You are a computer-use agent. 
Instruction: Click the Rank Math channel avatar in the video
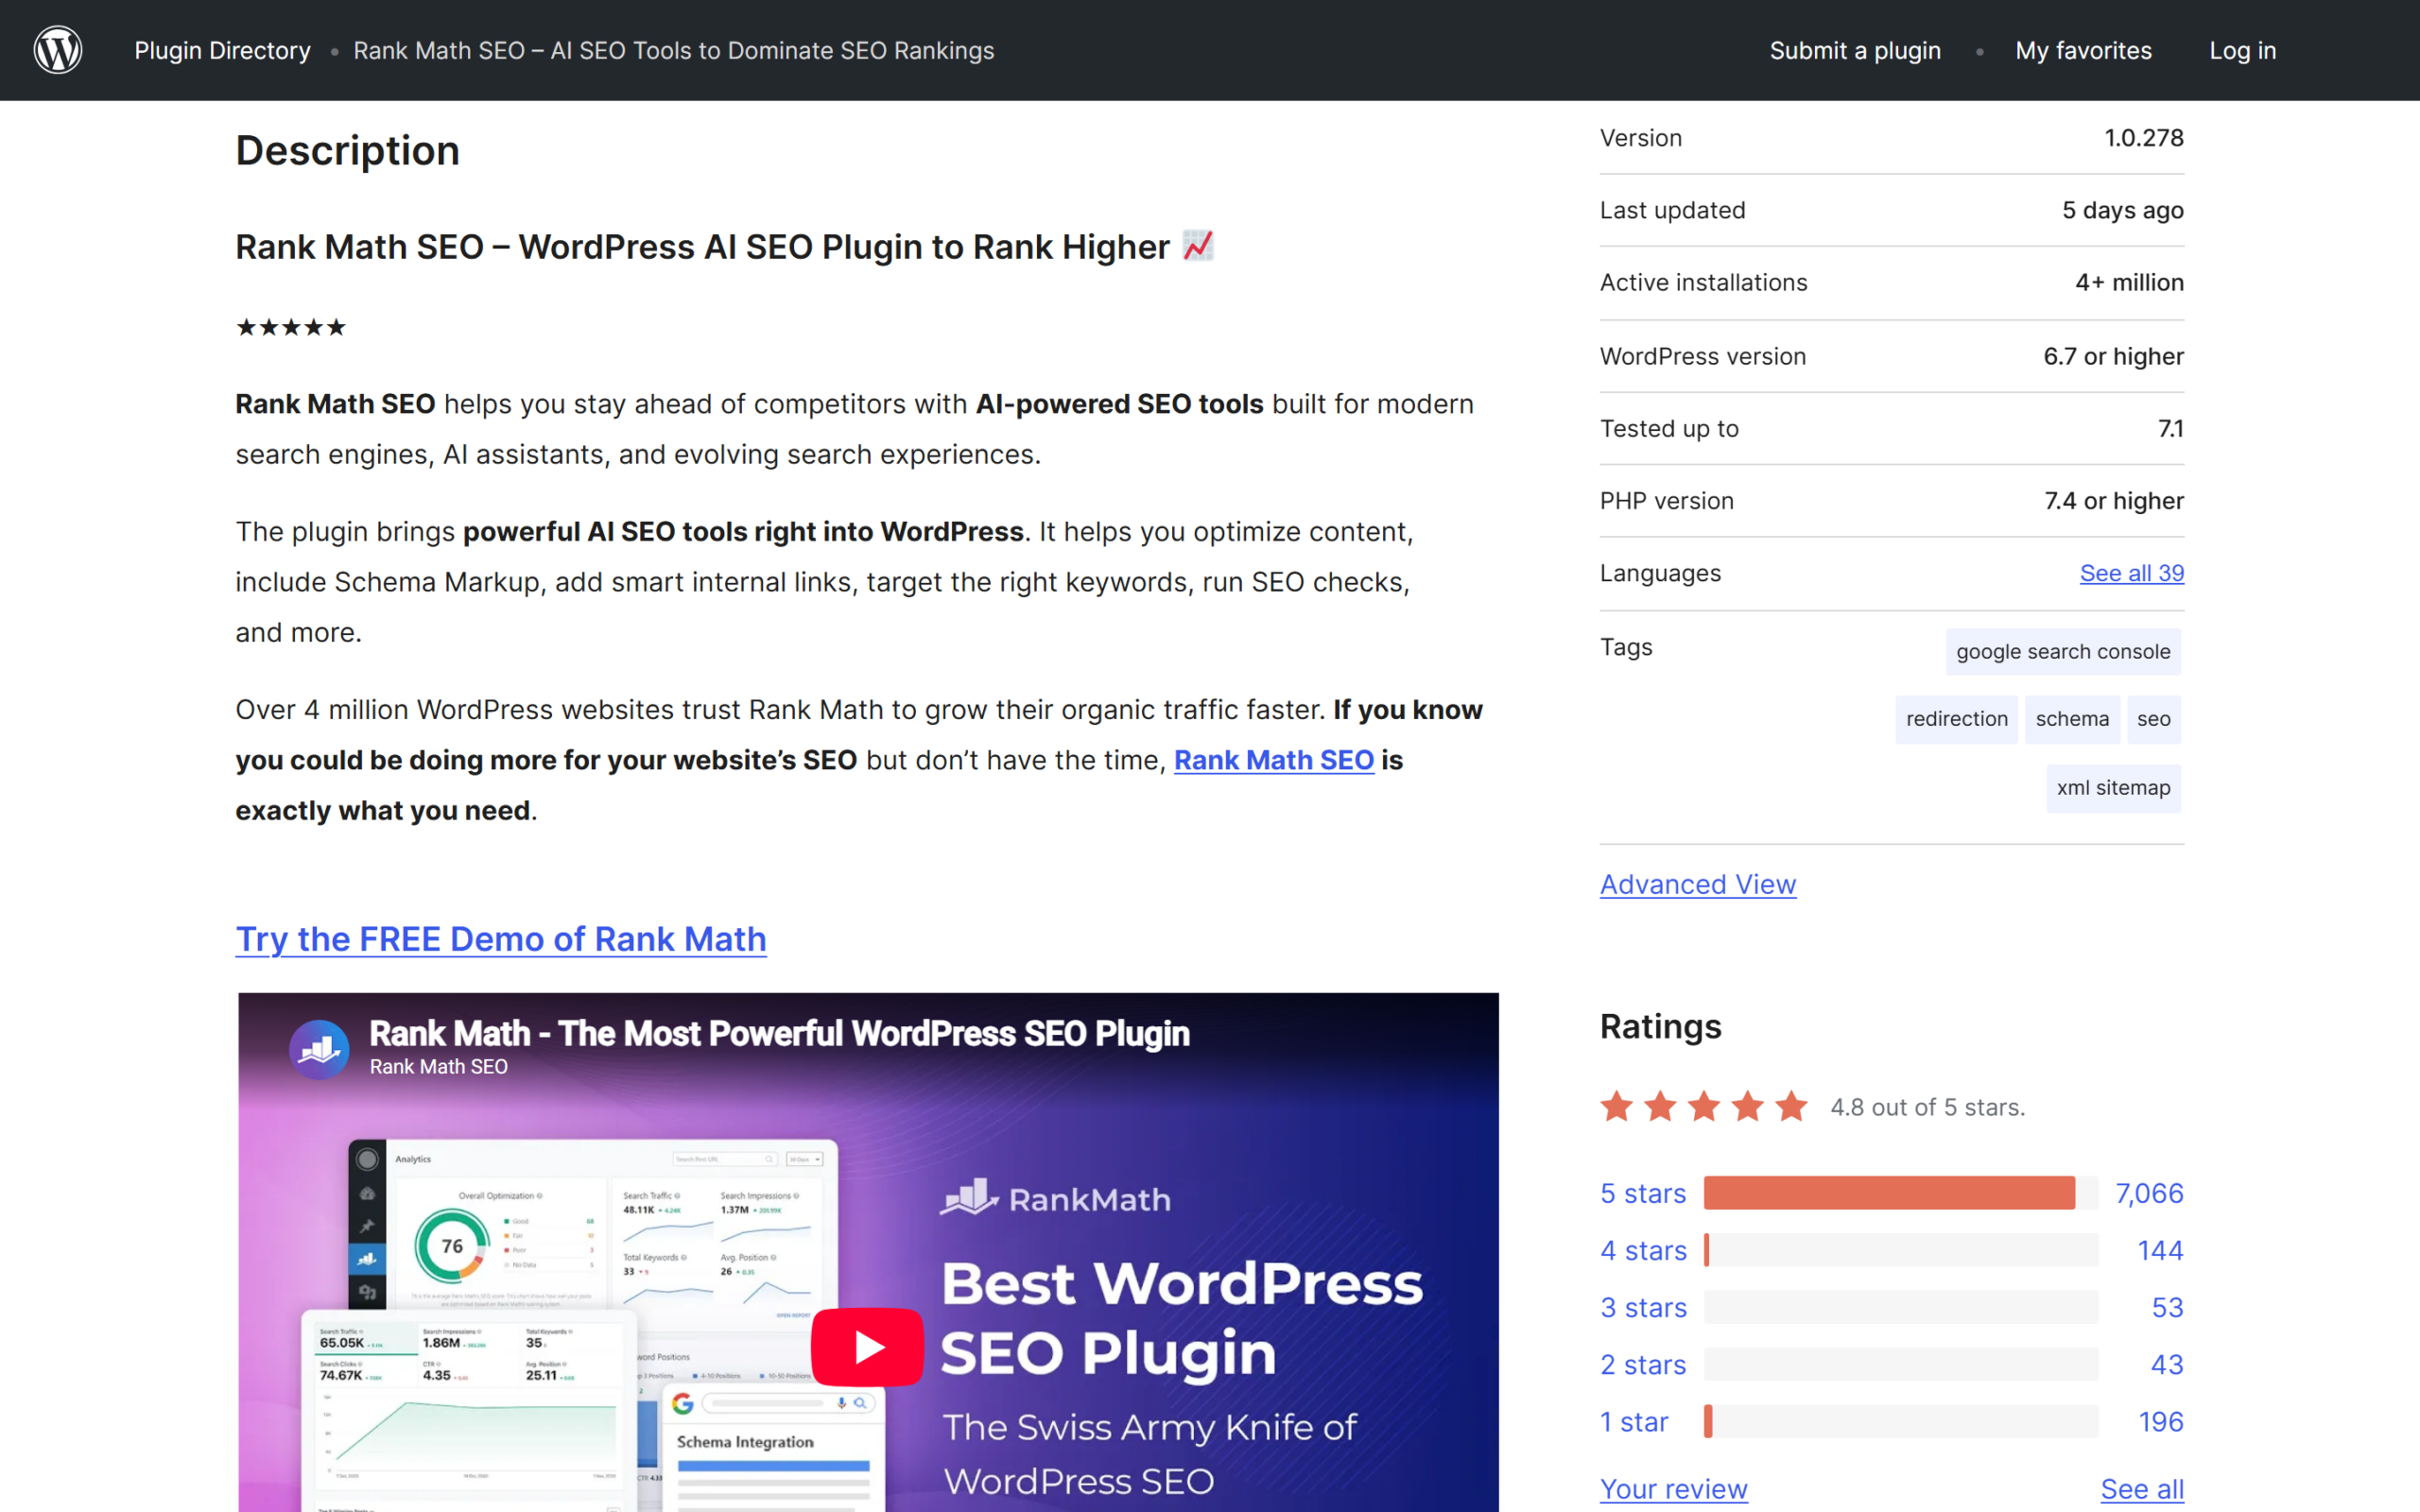pyautogui.click(x=319, y=1049)
